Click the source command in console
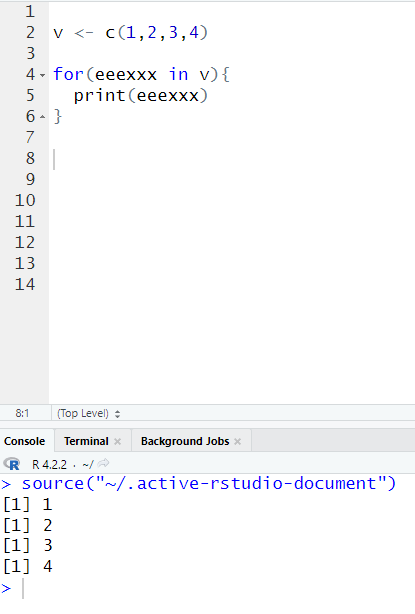 209,484
